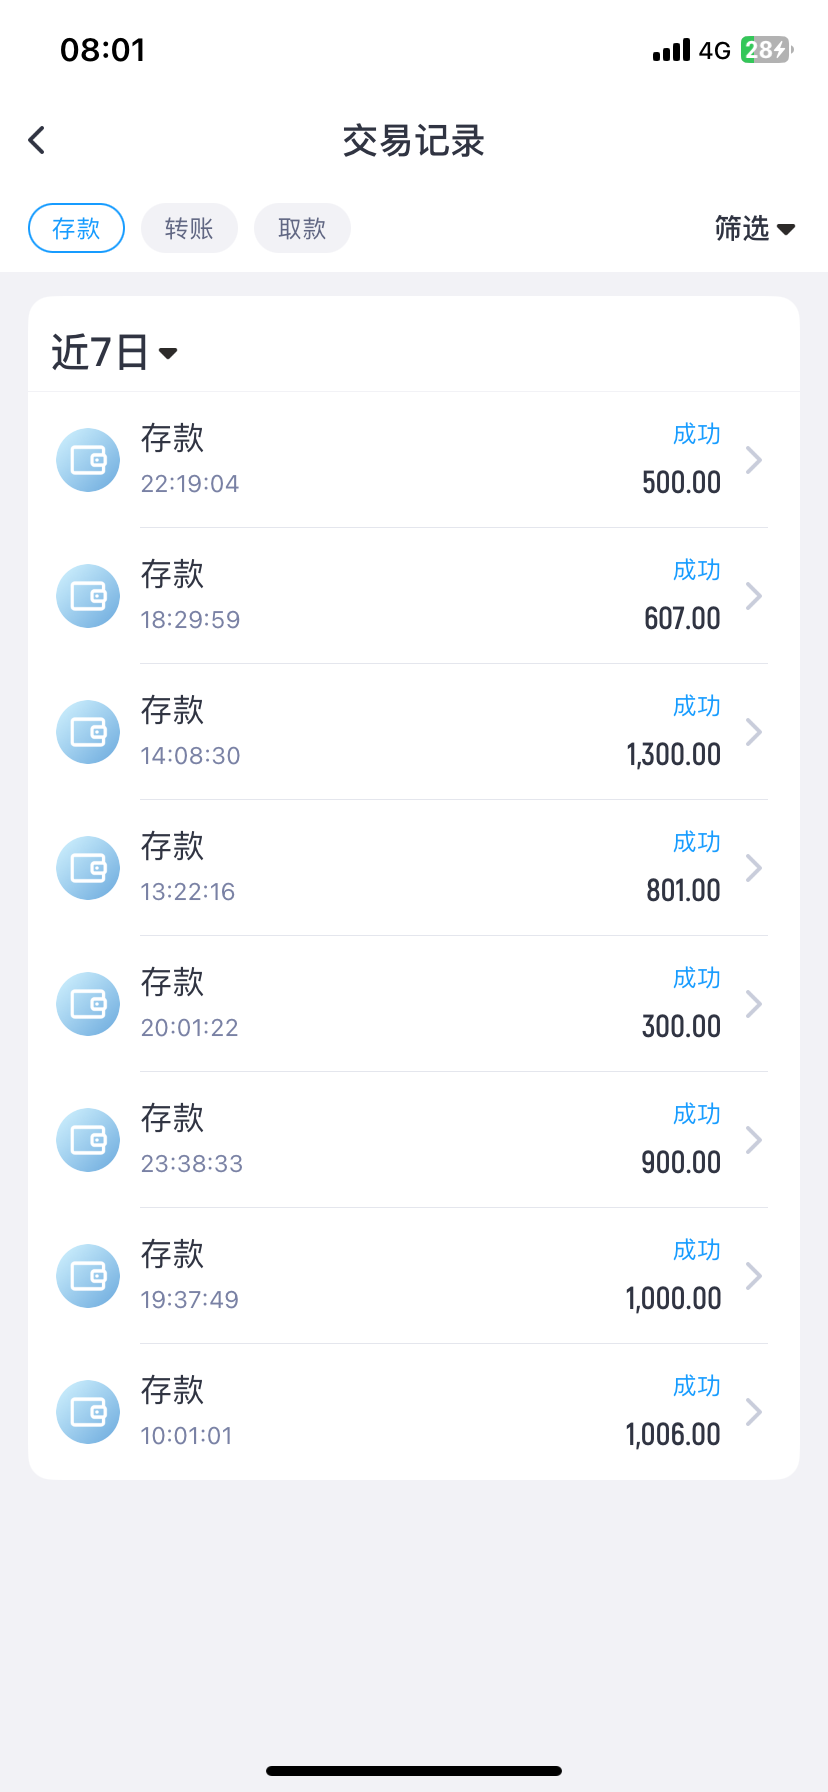Switch to the 转账 tab
This screenshot has width=828, height=1792.
[189, 228]
